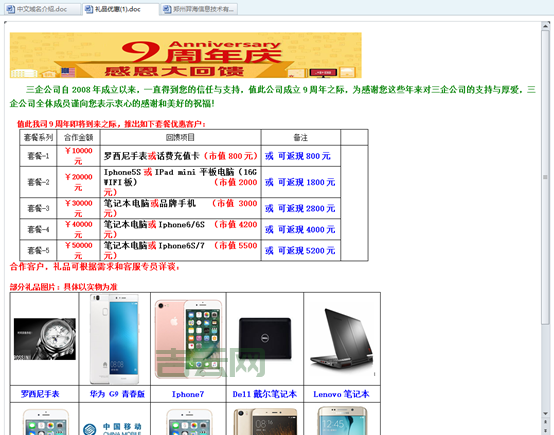The width and height of the screenshot is (554, 435).
Task: Click the 套餐-2 row label
Action: tap(38, 182)
